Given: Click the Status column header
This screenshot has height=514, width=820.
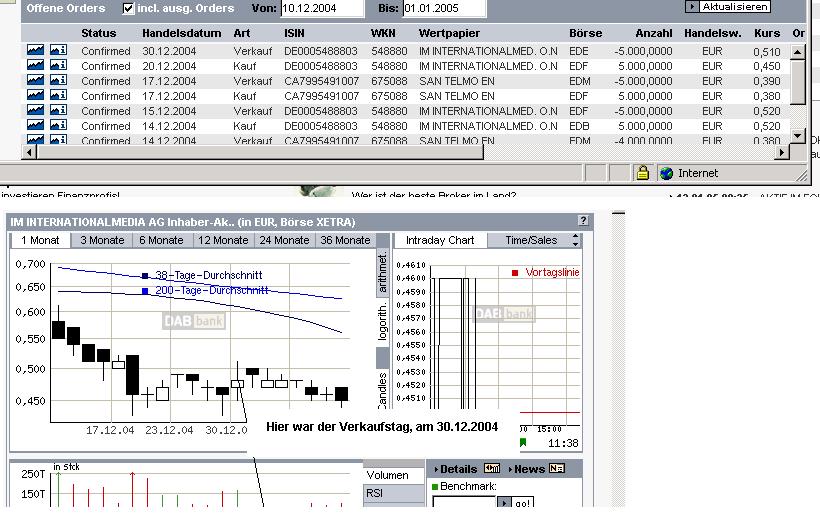Looking at the screenshot, I should point(98,33).
